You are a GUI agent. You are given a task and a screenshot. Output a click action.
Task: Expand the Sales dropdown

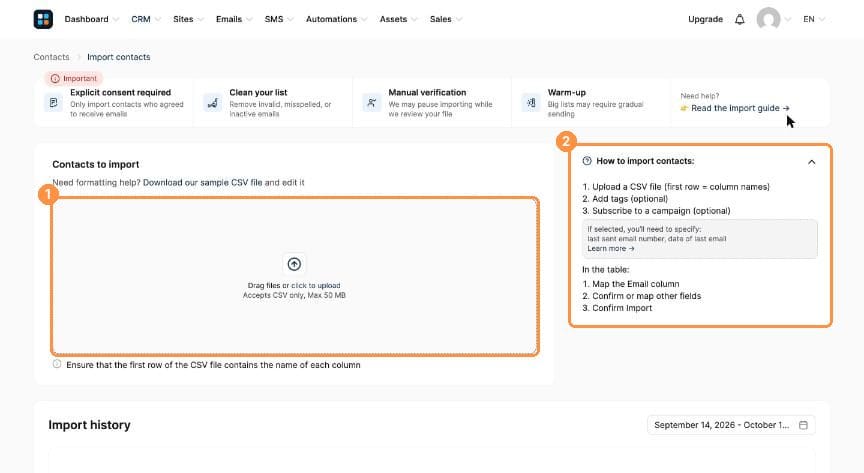tap(446, 19)
